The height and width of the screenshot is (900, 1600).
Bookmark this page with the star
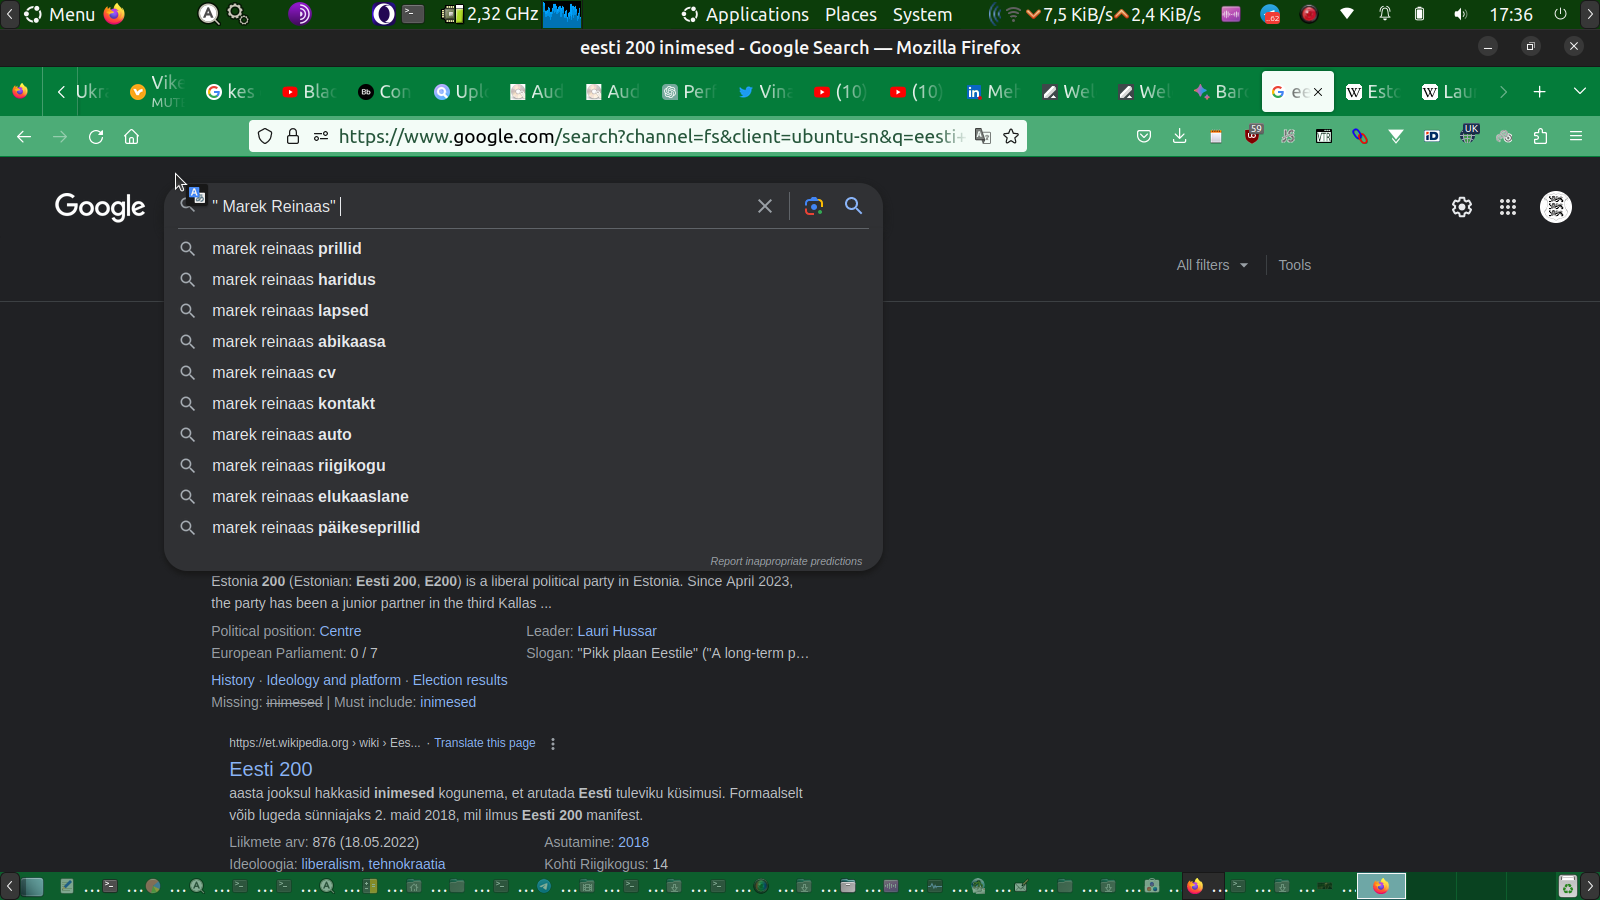click(1011, 137)
